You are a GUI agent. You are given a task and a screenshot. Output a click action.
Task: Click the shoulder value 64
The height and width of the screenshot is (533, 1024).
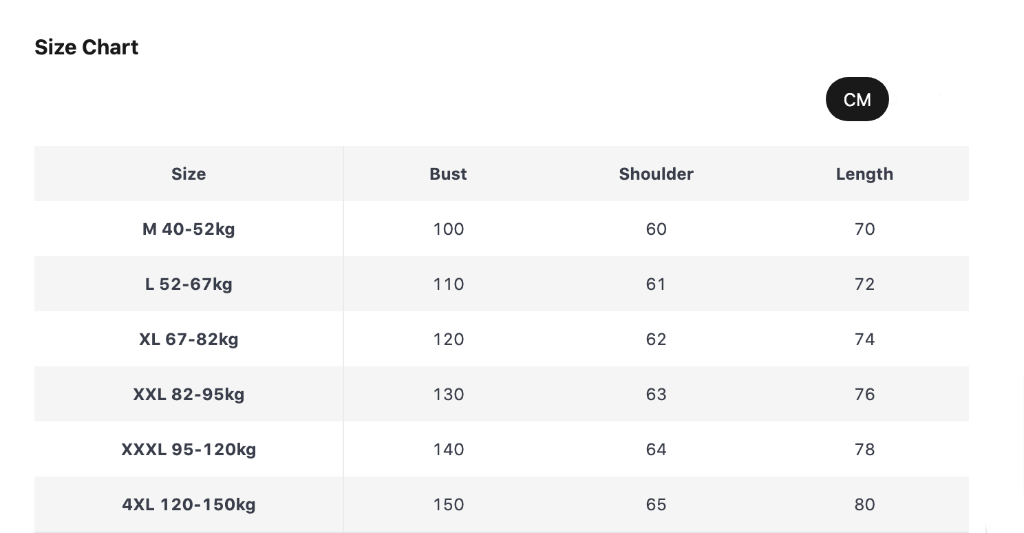tap(656, 449)
